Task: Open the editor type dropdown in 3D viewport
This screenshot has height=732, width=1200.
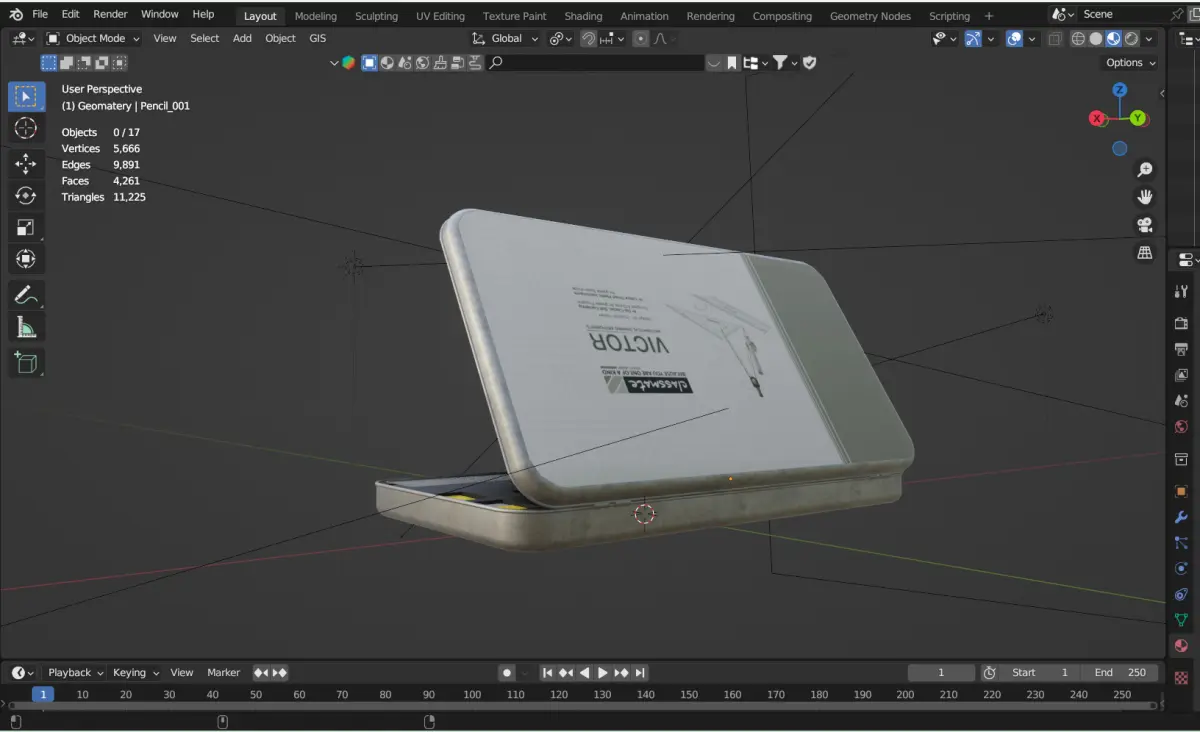Action: (x=24, y=38)
